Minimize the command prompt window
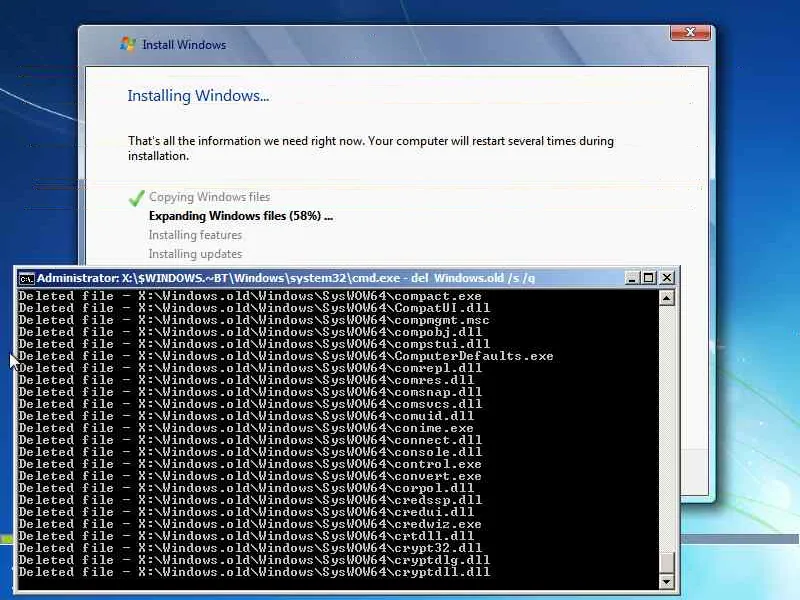The height and width of the screenshot is (600, 800). (x=632, y=278)
